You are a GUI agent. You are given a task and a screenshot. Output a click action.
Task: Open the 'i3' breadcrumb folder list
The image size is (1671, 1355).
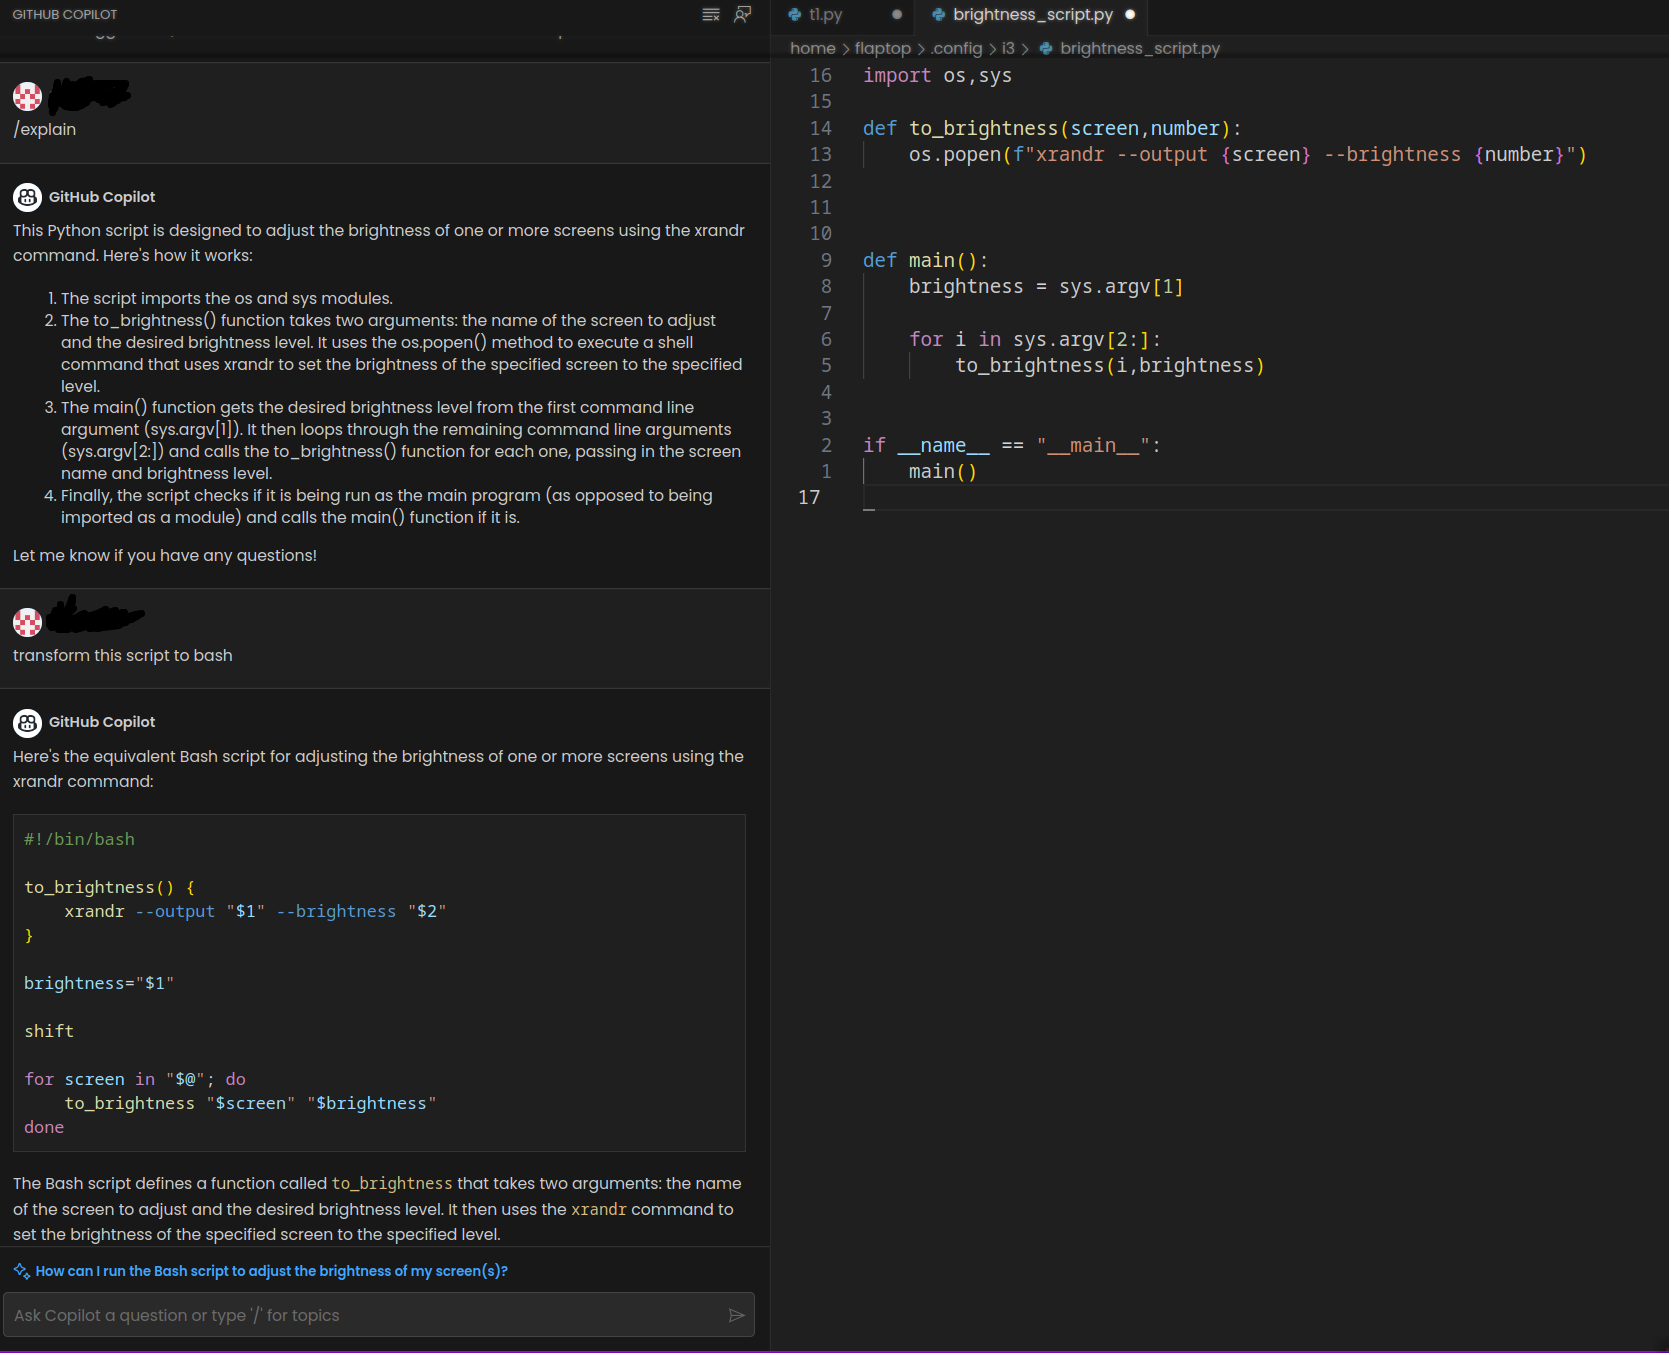coord(1008,48)
